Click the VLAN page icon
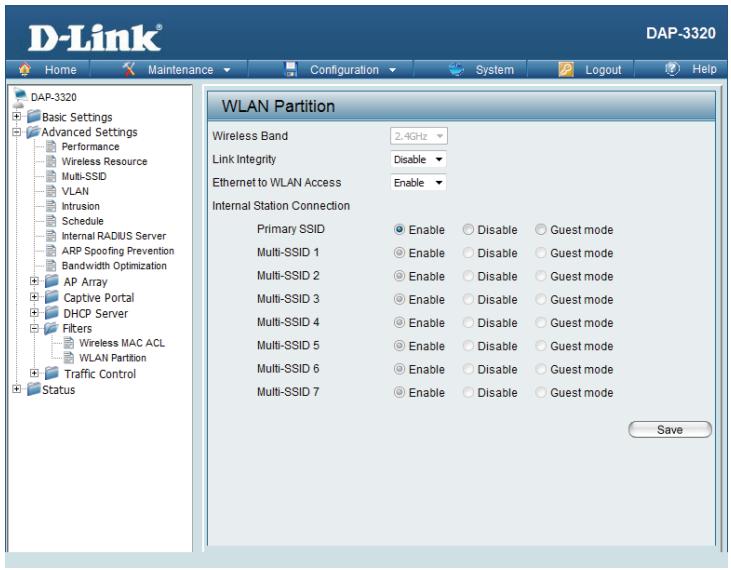This screenshot has height=570, width=731. [52, 192]
